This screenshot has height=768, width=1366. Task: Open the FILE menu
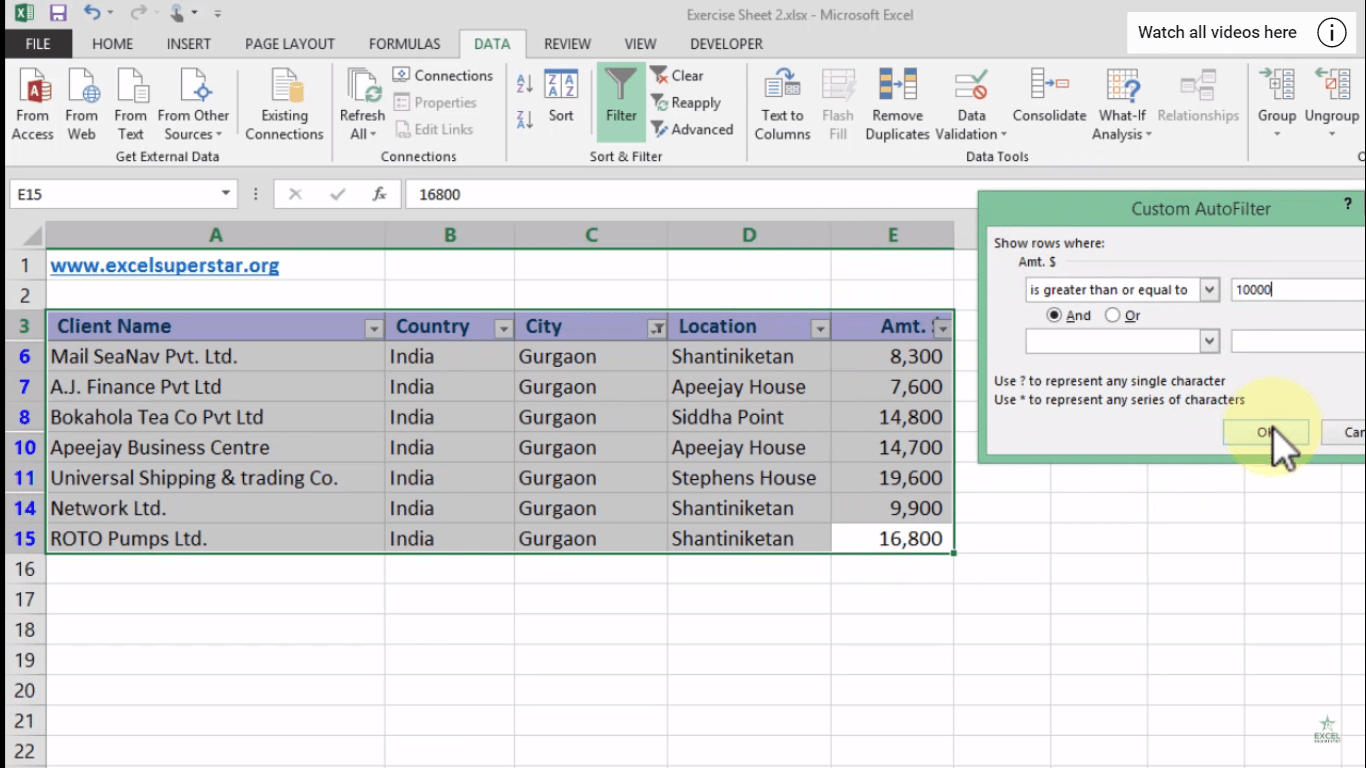37,44
